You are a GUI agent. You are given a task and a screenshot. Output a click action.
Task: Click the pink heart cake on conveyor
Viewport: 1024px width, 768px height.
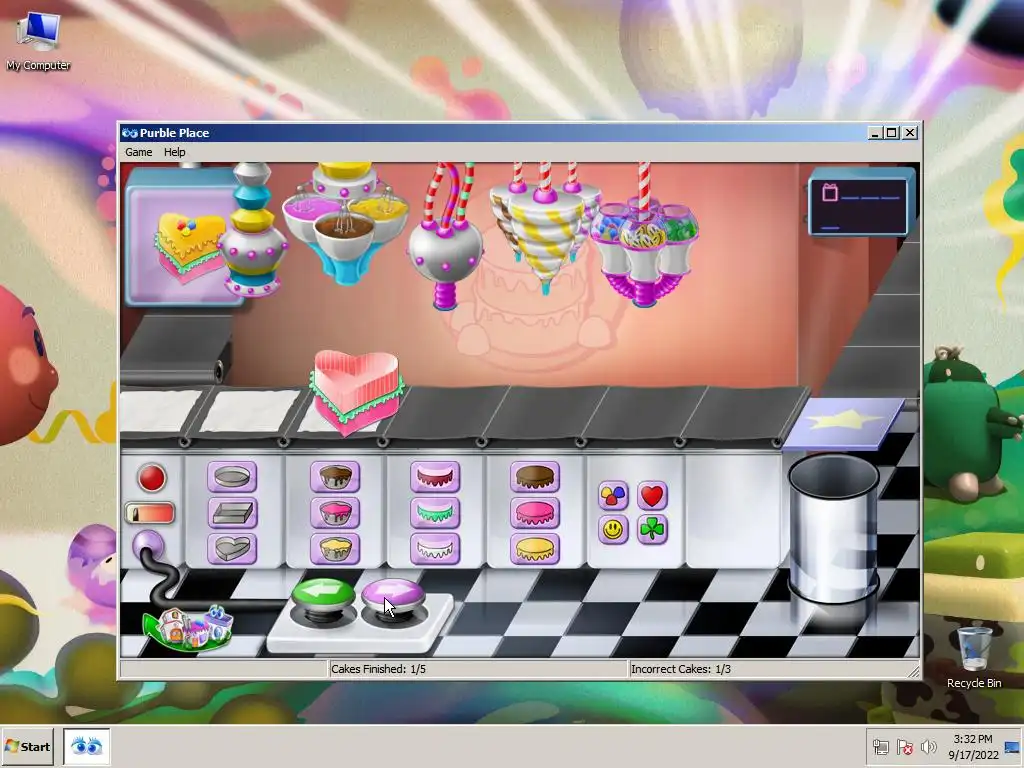point(356,392)
